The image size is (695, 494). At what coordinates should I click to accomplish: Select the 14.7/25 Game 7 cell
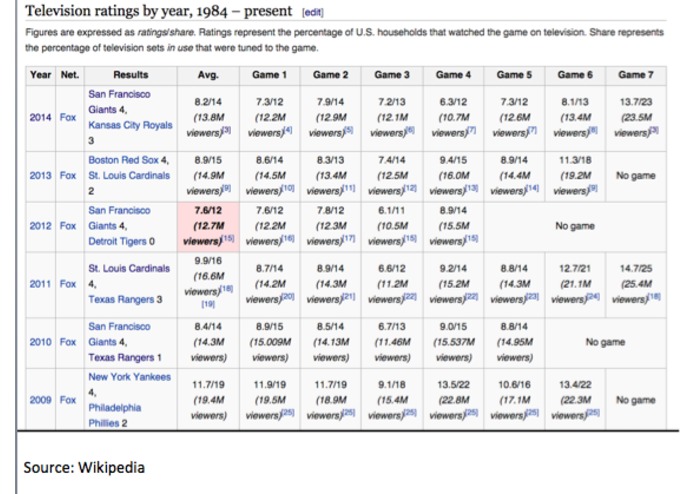pyautogui.click(x=636, y=284)
